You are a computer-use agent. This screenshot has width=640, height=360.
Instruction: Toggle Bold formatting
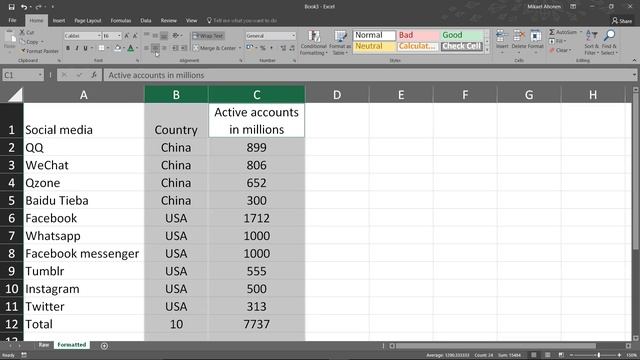(68, 48)
